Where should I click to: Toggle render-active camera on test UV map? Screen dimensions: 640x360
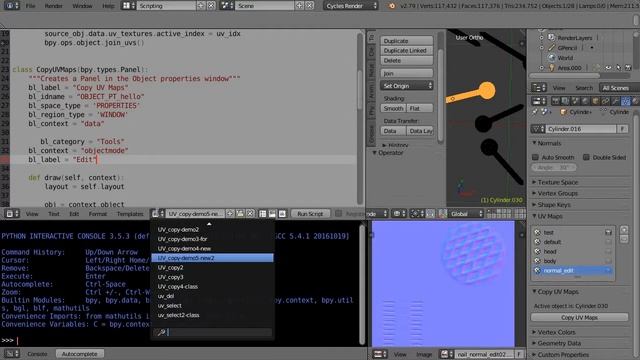[608, 232]
